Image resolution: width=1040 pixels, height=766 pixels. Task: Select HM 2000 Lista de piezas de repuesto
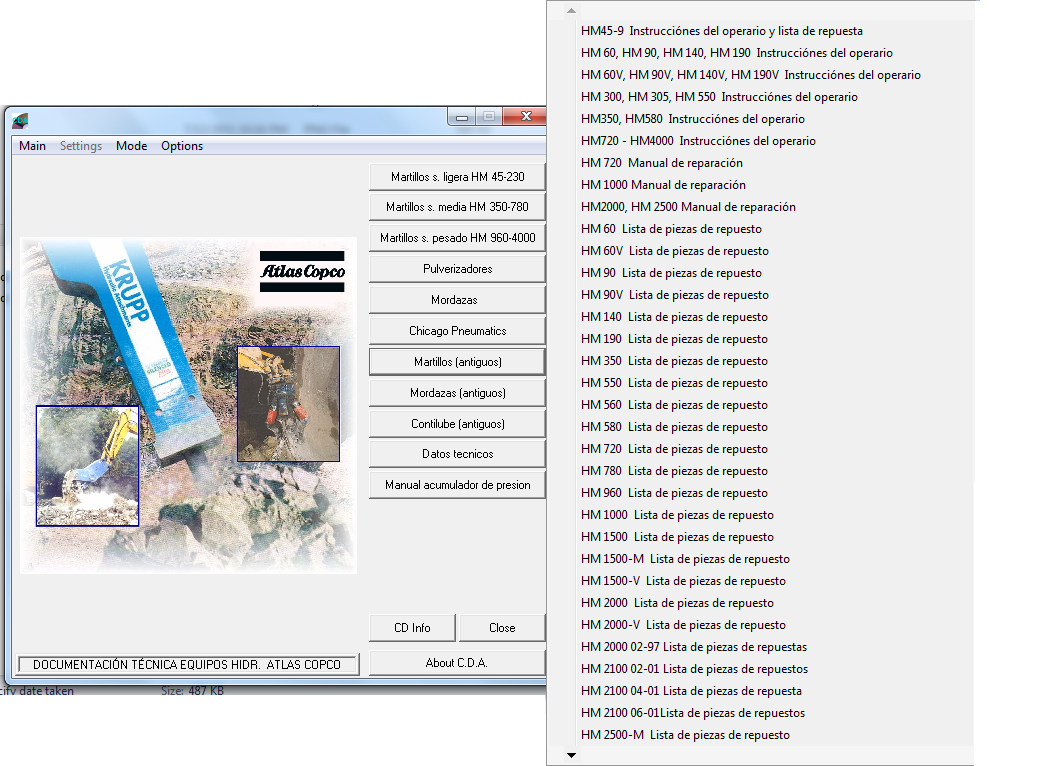pyautogui.click(x=677, y=602)
